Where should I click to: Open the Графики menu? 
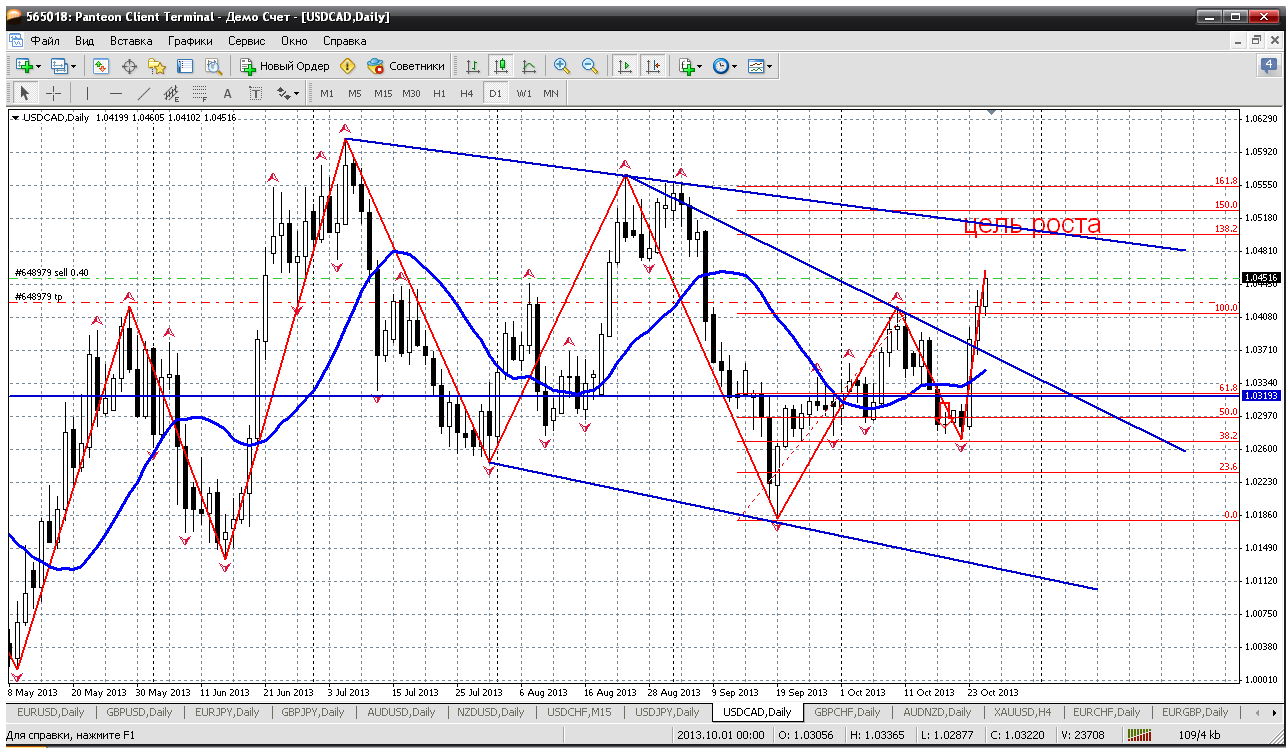pyautogui.click(x=190, y=41)
